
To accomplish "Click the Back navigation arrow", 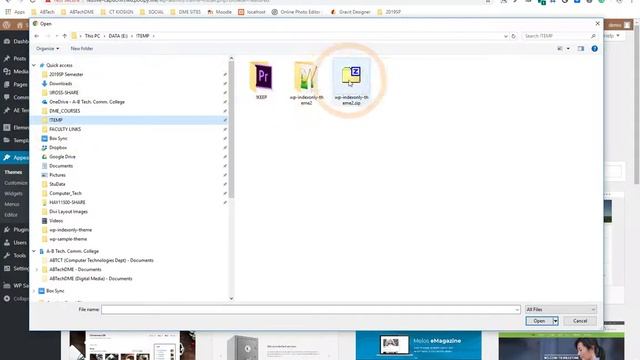I will point(37,36).
